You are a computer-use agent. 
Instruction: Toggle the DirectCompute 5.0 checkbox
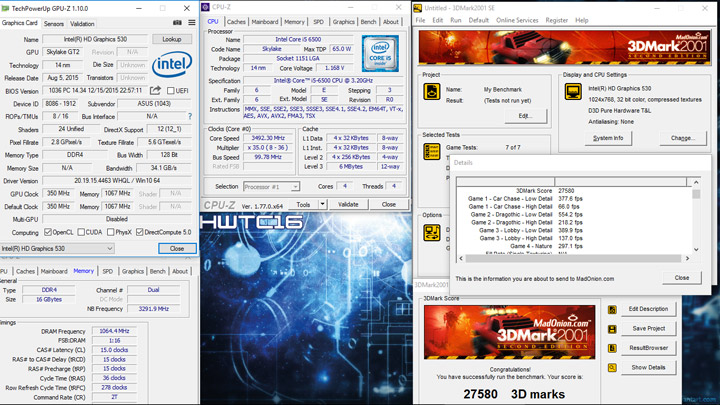pos(140,232)
